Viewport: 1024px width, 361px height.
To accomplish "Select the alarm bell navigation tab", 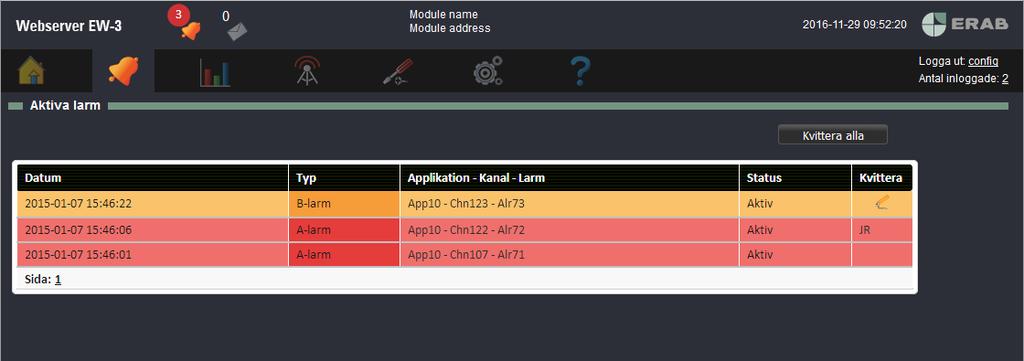I will click(123, 71).
